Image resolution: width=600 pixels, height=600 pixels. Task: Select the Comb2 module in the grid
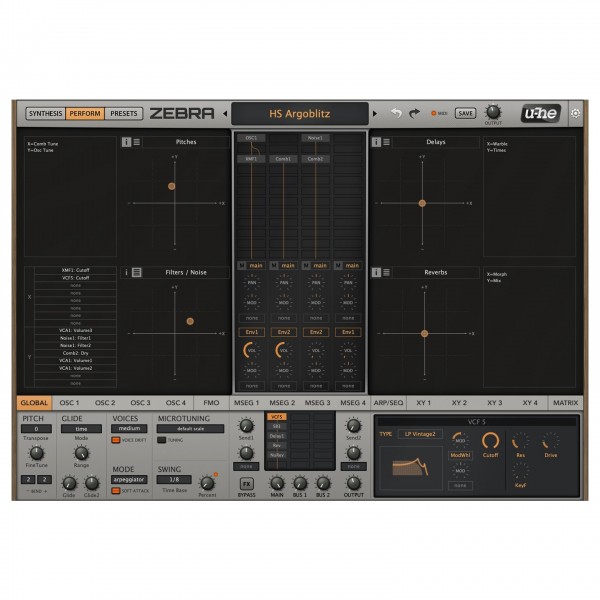click(316, 159)
